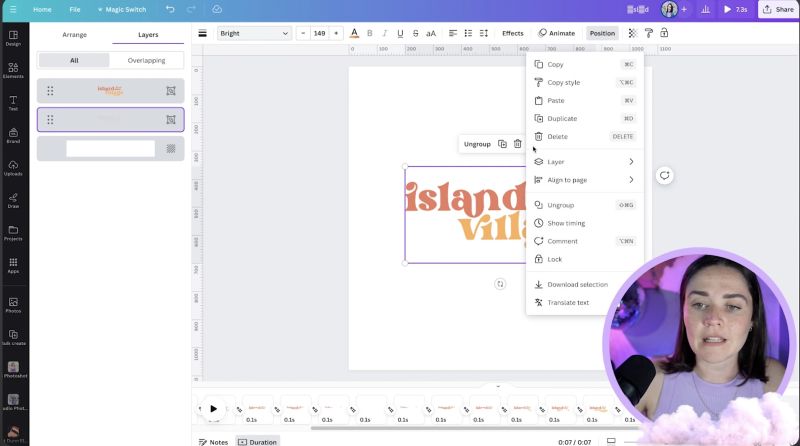Open the Uploads sidebar panel

pyautogui.click(x=13, y=168)
